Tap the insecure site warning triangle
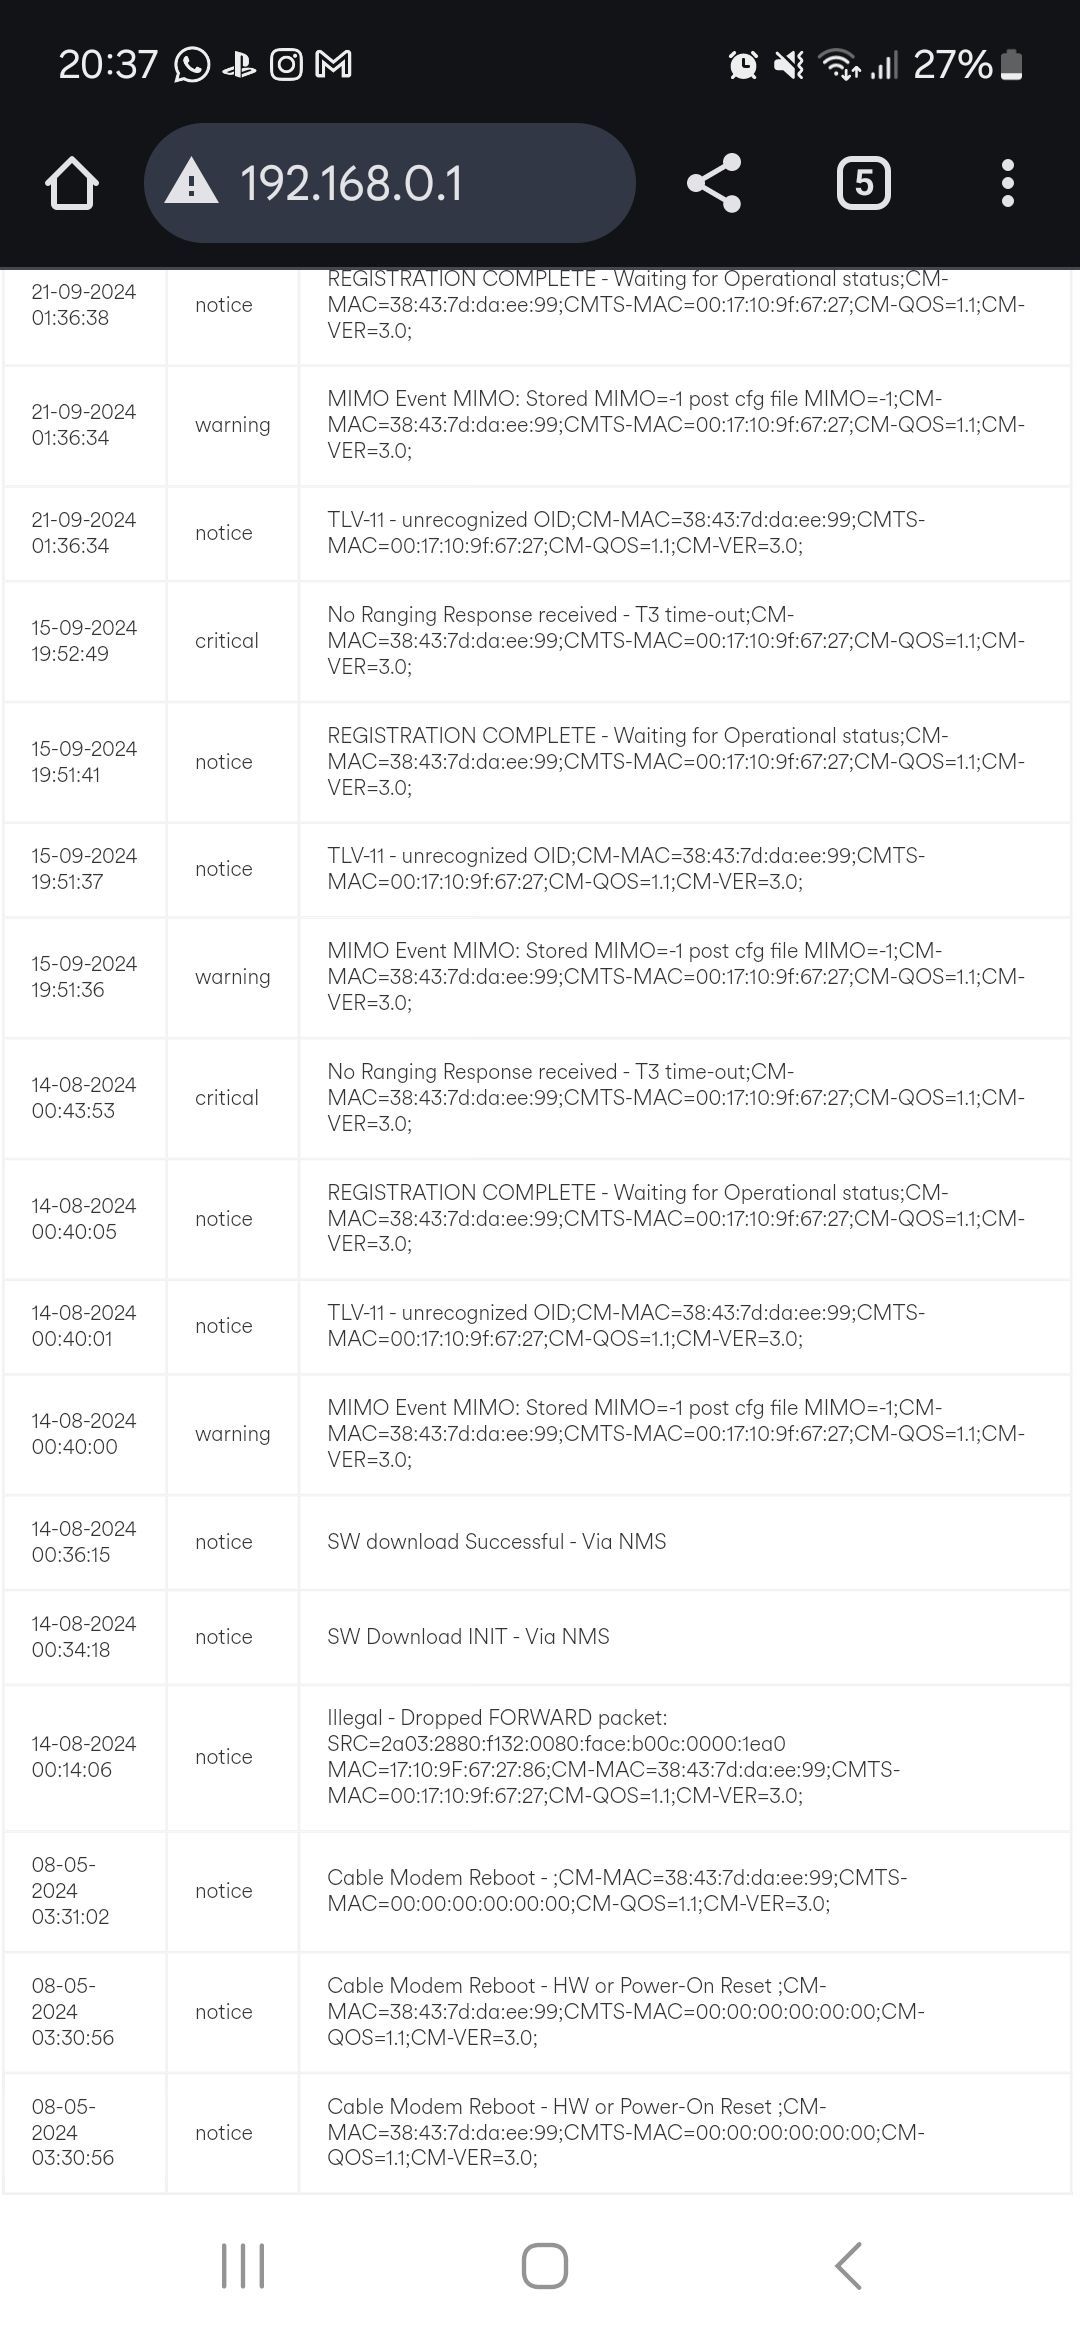1080x2340 pixels. [191, 183]
